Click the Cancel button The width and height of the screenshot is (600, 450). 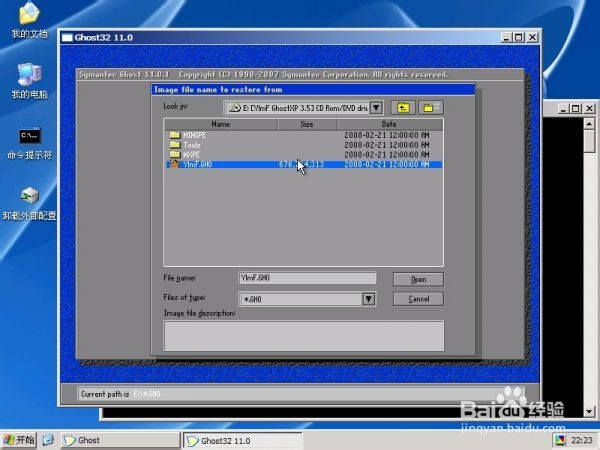418,299
